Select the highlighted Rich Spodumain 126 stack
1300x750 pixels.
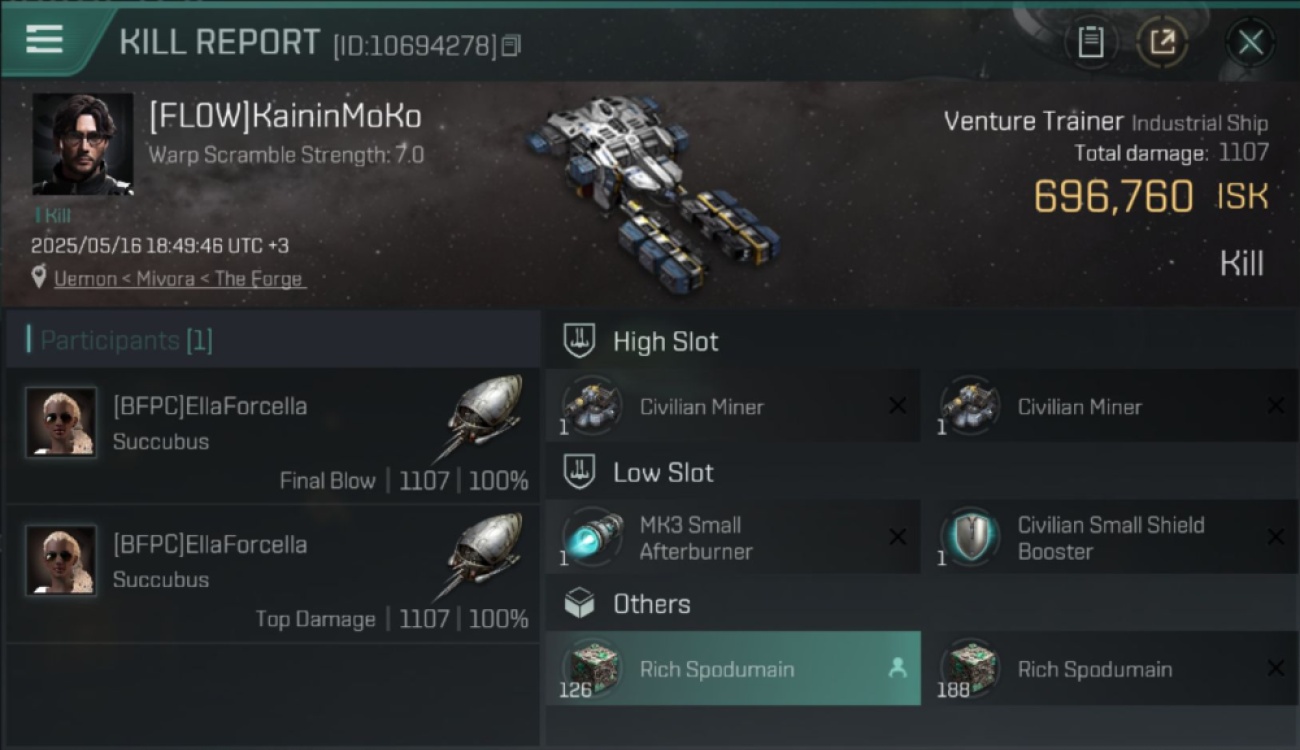pyautogui.click(x=733, y=668)
